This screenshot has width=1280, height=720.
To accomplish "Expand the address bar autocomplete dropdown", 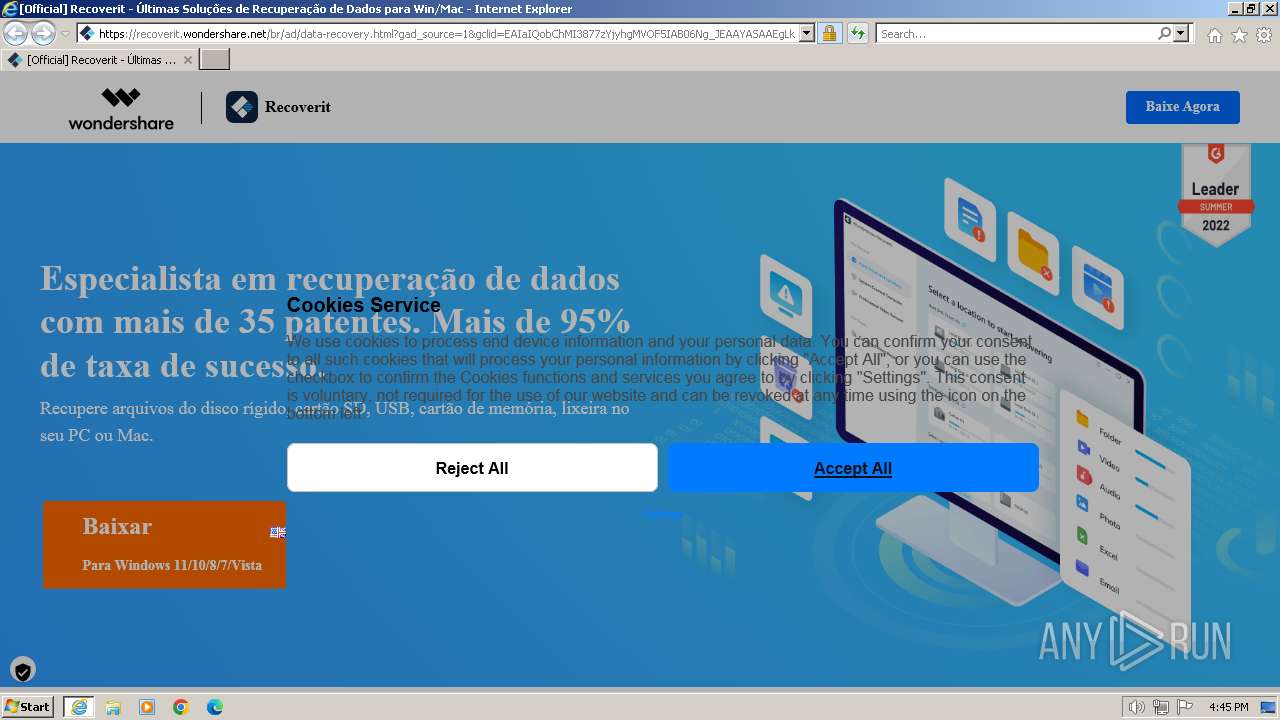I will pos(807,34).
